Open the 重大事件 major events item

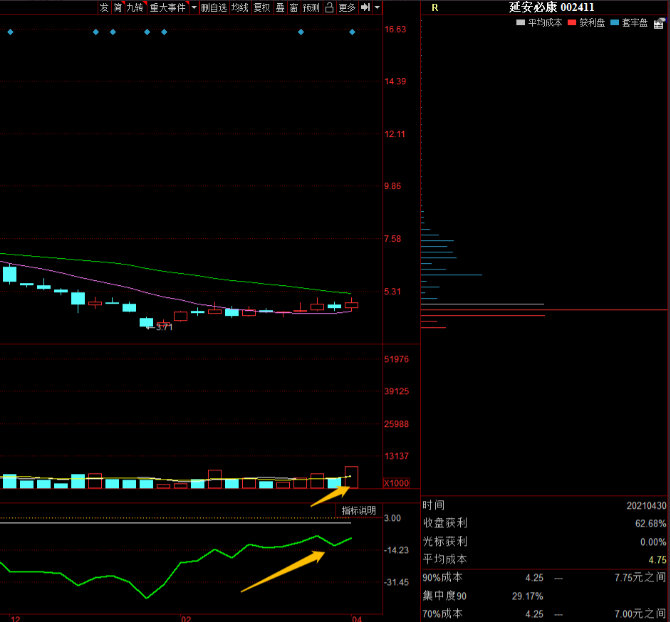(x=168, y=7)
